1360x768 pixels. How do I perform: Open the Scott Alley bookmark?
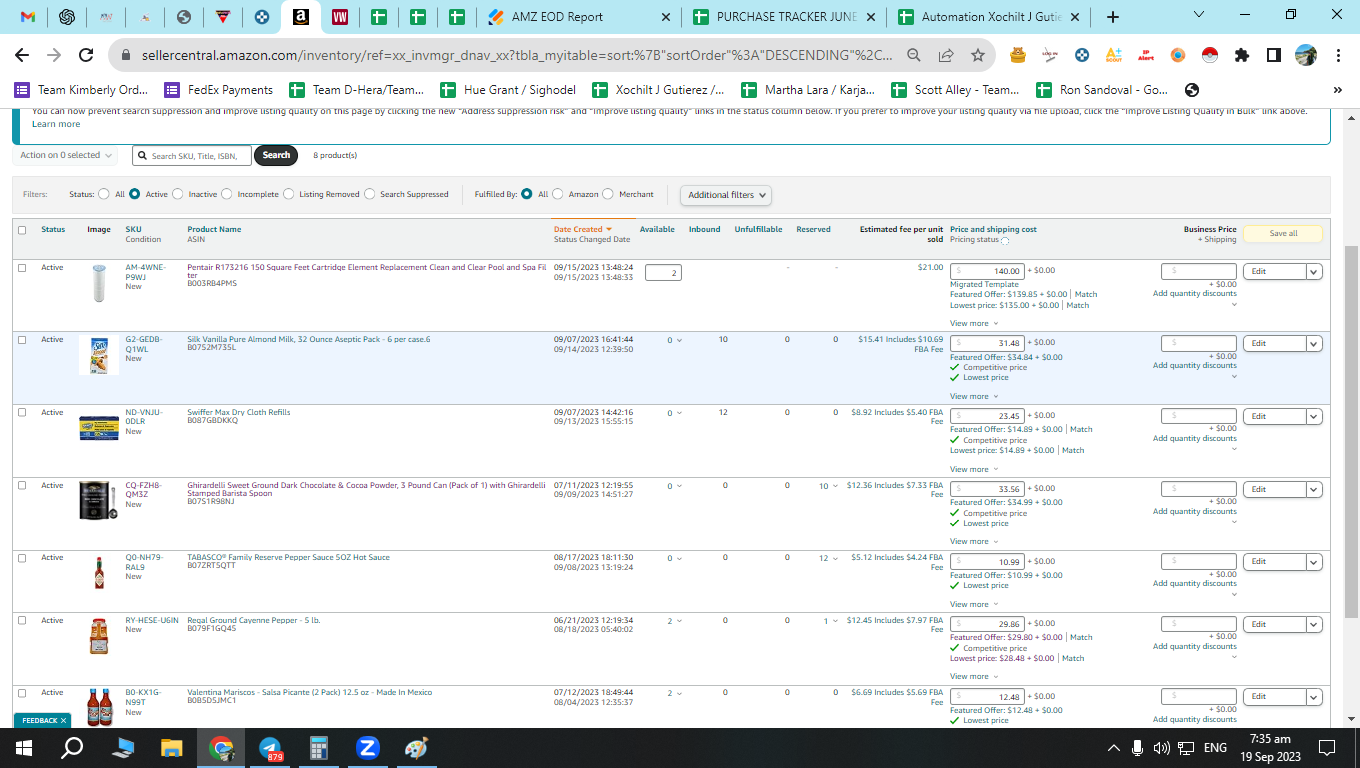click(955, 90)
